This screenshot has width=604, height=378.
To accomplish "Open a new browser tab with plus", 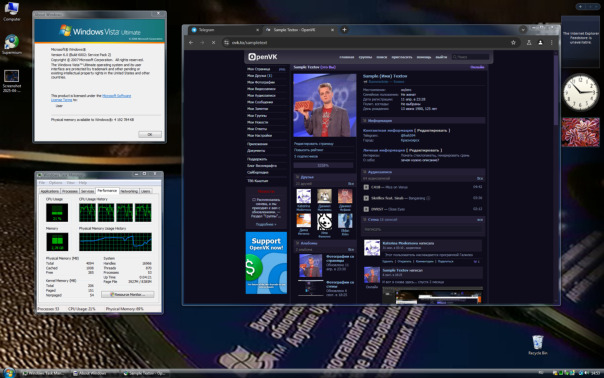I will (x=344, y=30).
